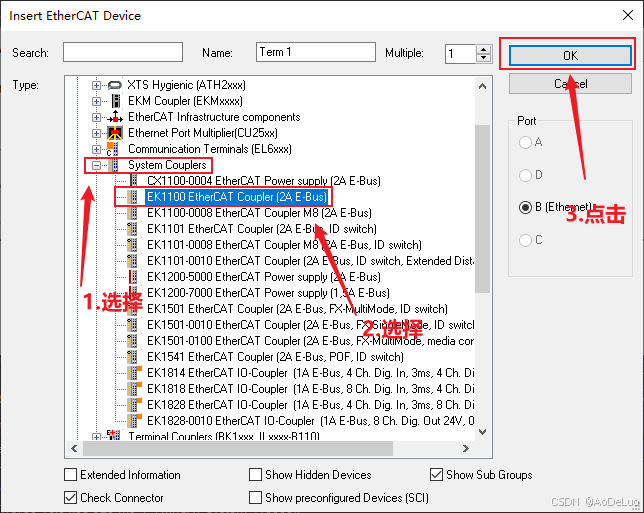
Task: Uncheck the Show Sub Groups checkbox
Action: click(436, 475)
